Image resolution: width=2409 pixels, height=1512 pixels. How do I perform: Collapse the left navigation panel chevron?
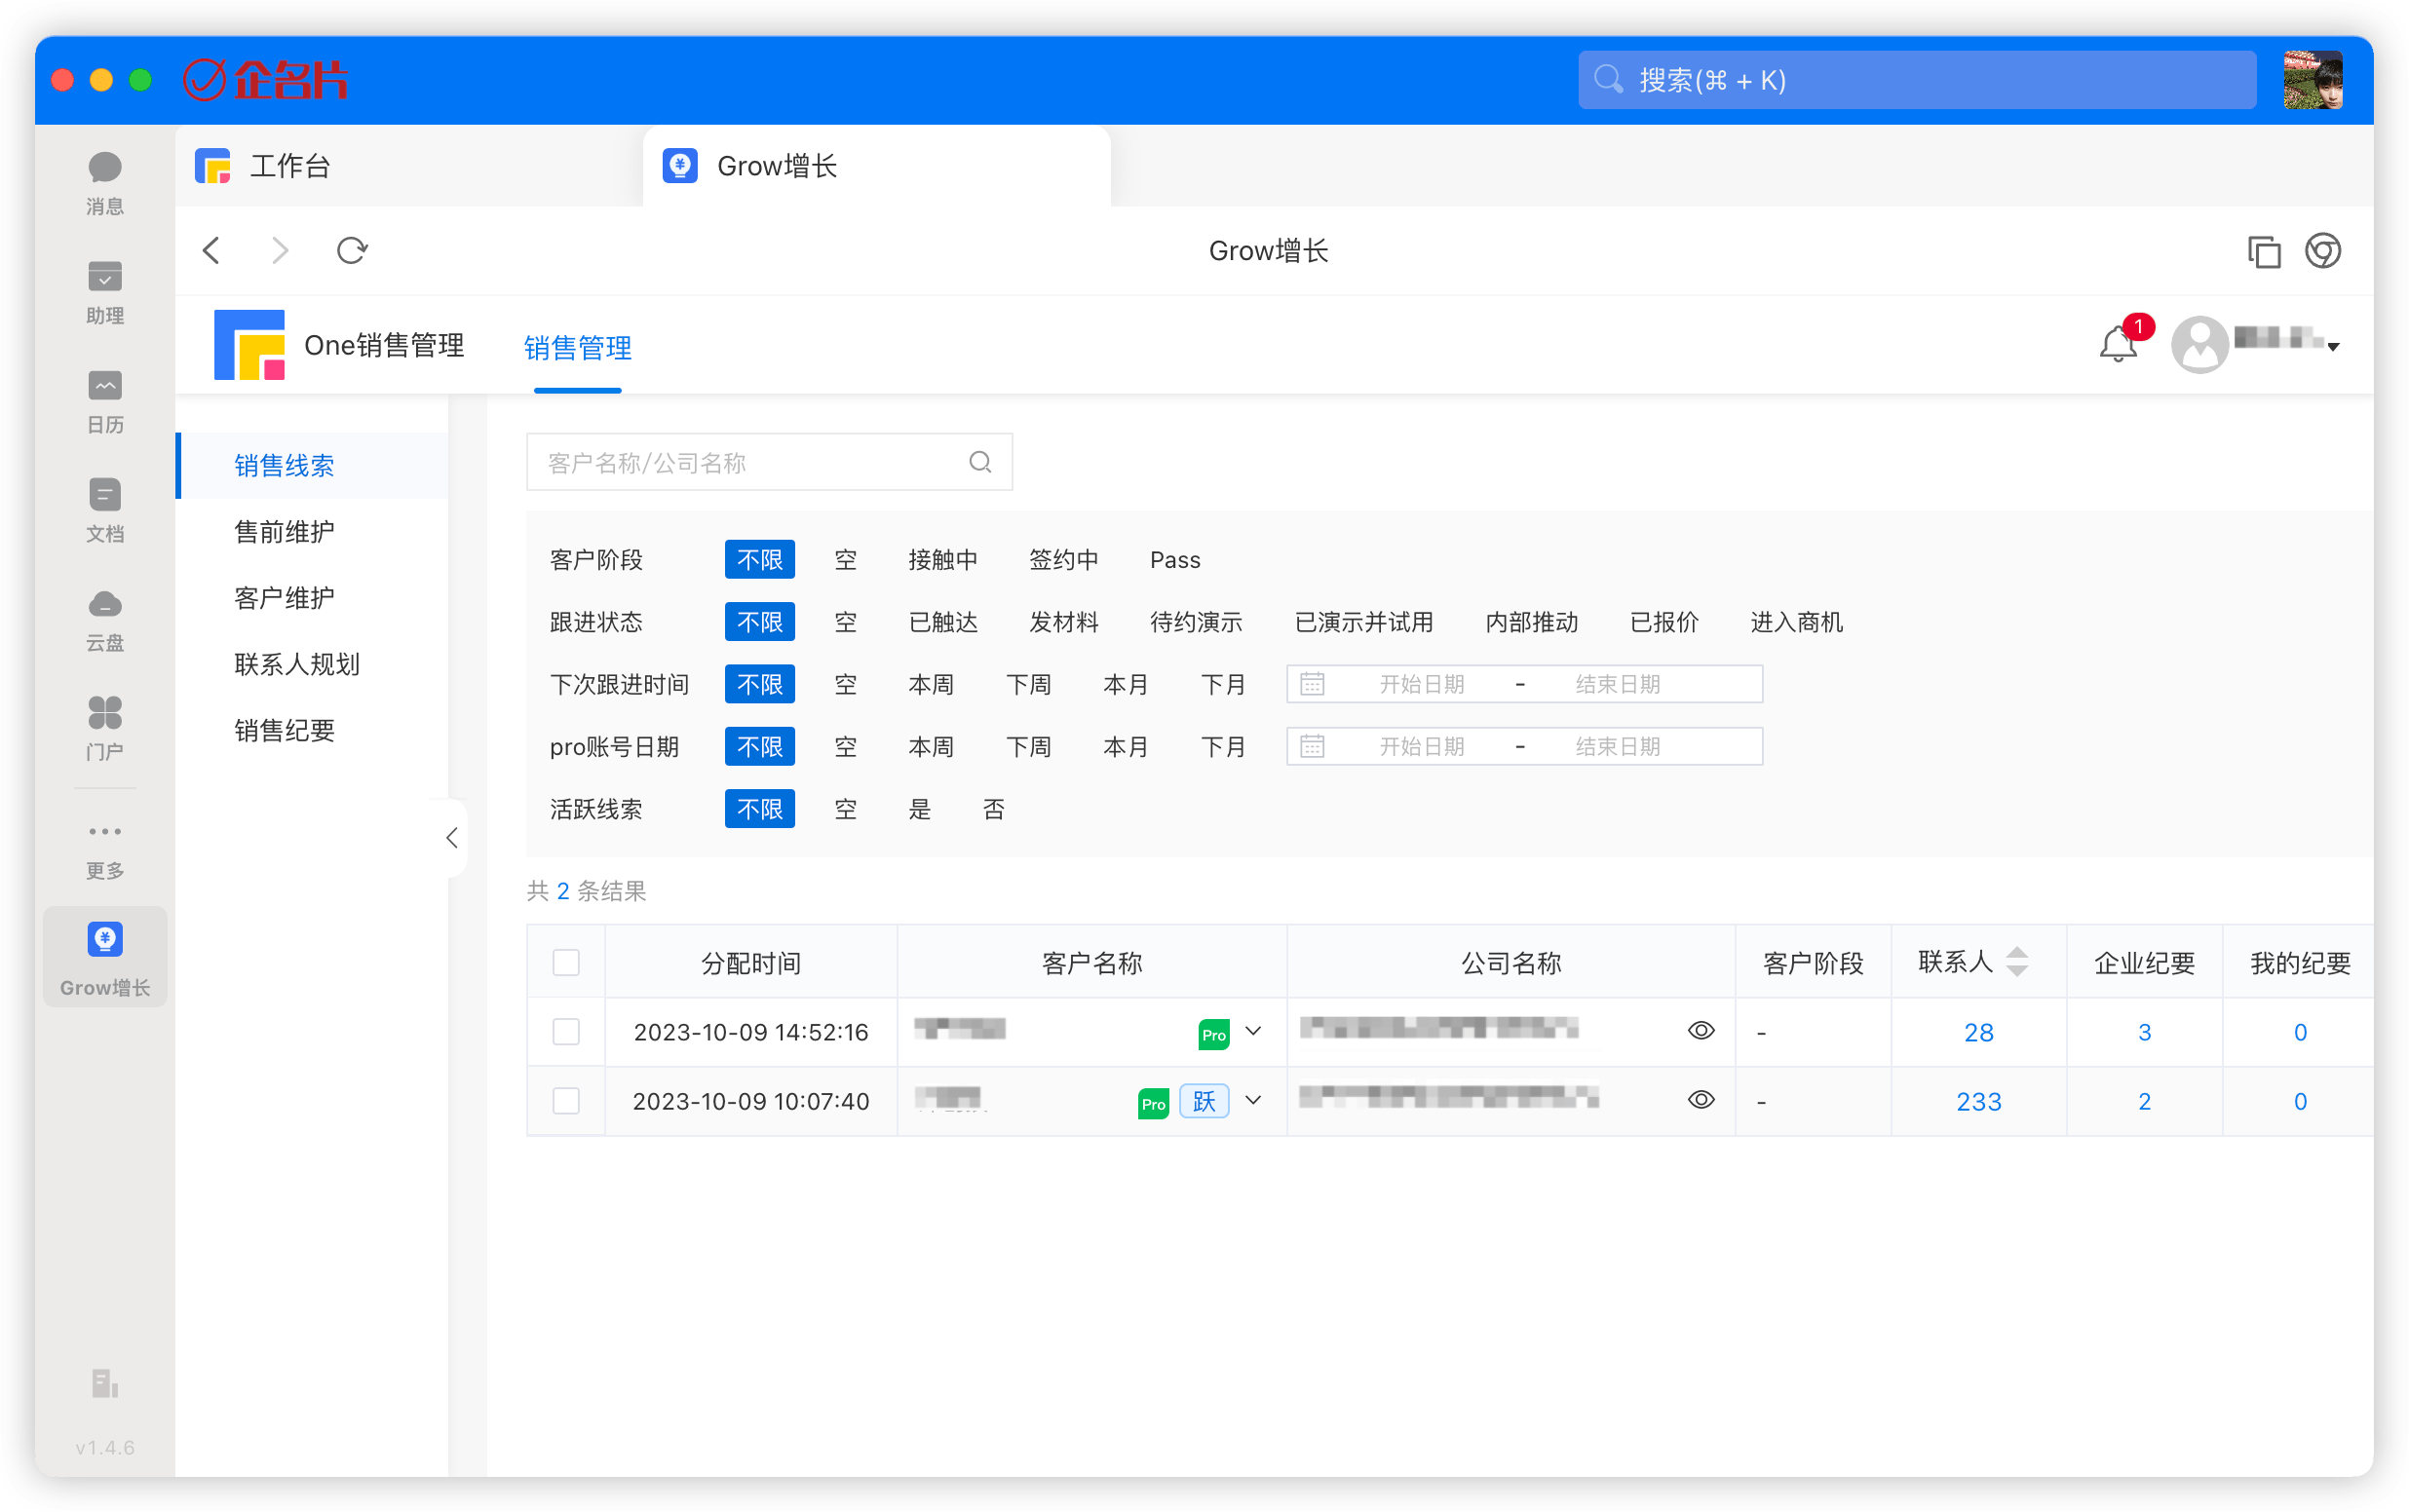452,838
